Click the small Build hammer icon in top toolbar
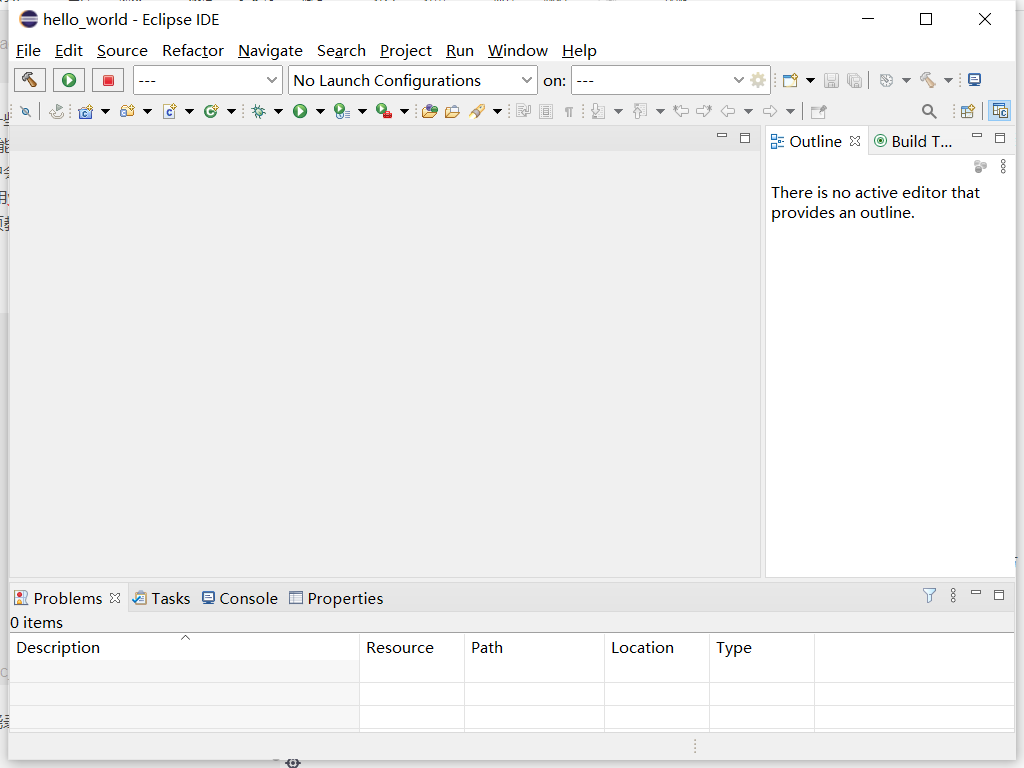This screenshot has width=1024, height=768. click(928, 80)
